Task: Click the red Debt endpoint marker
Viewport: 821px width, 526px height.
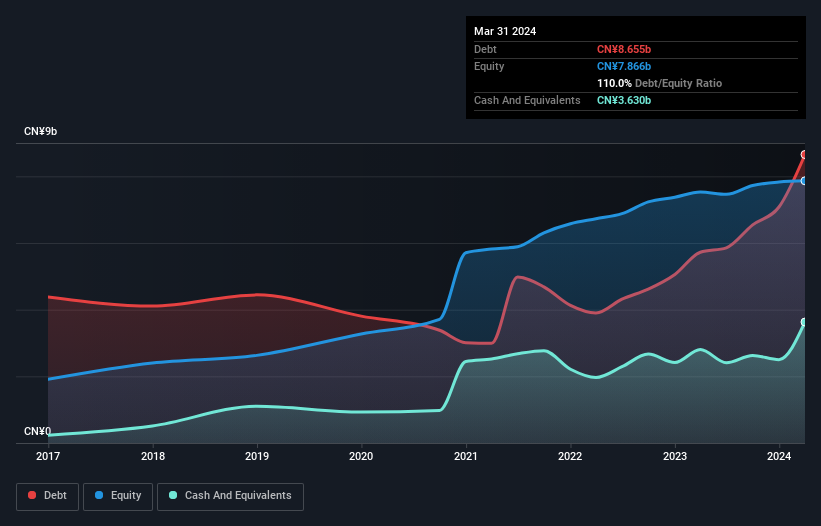Action: point(804,154)
